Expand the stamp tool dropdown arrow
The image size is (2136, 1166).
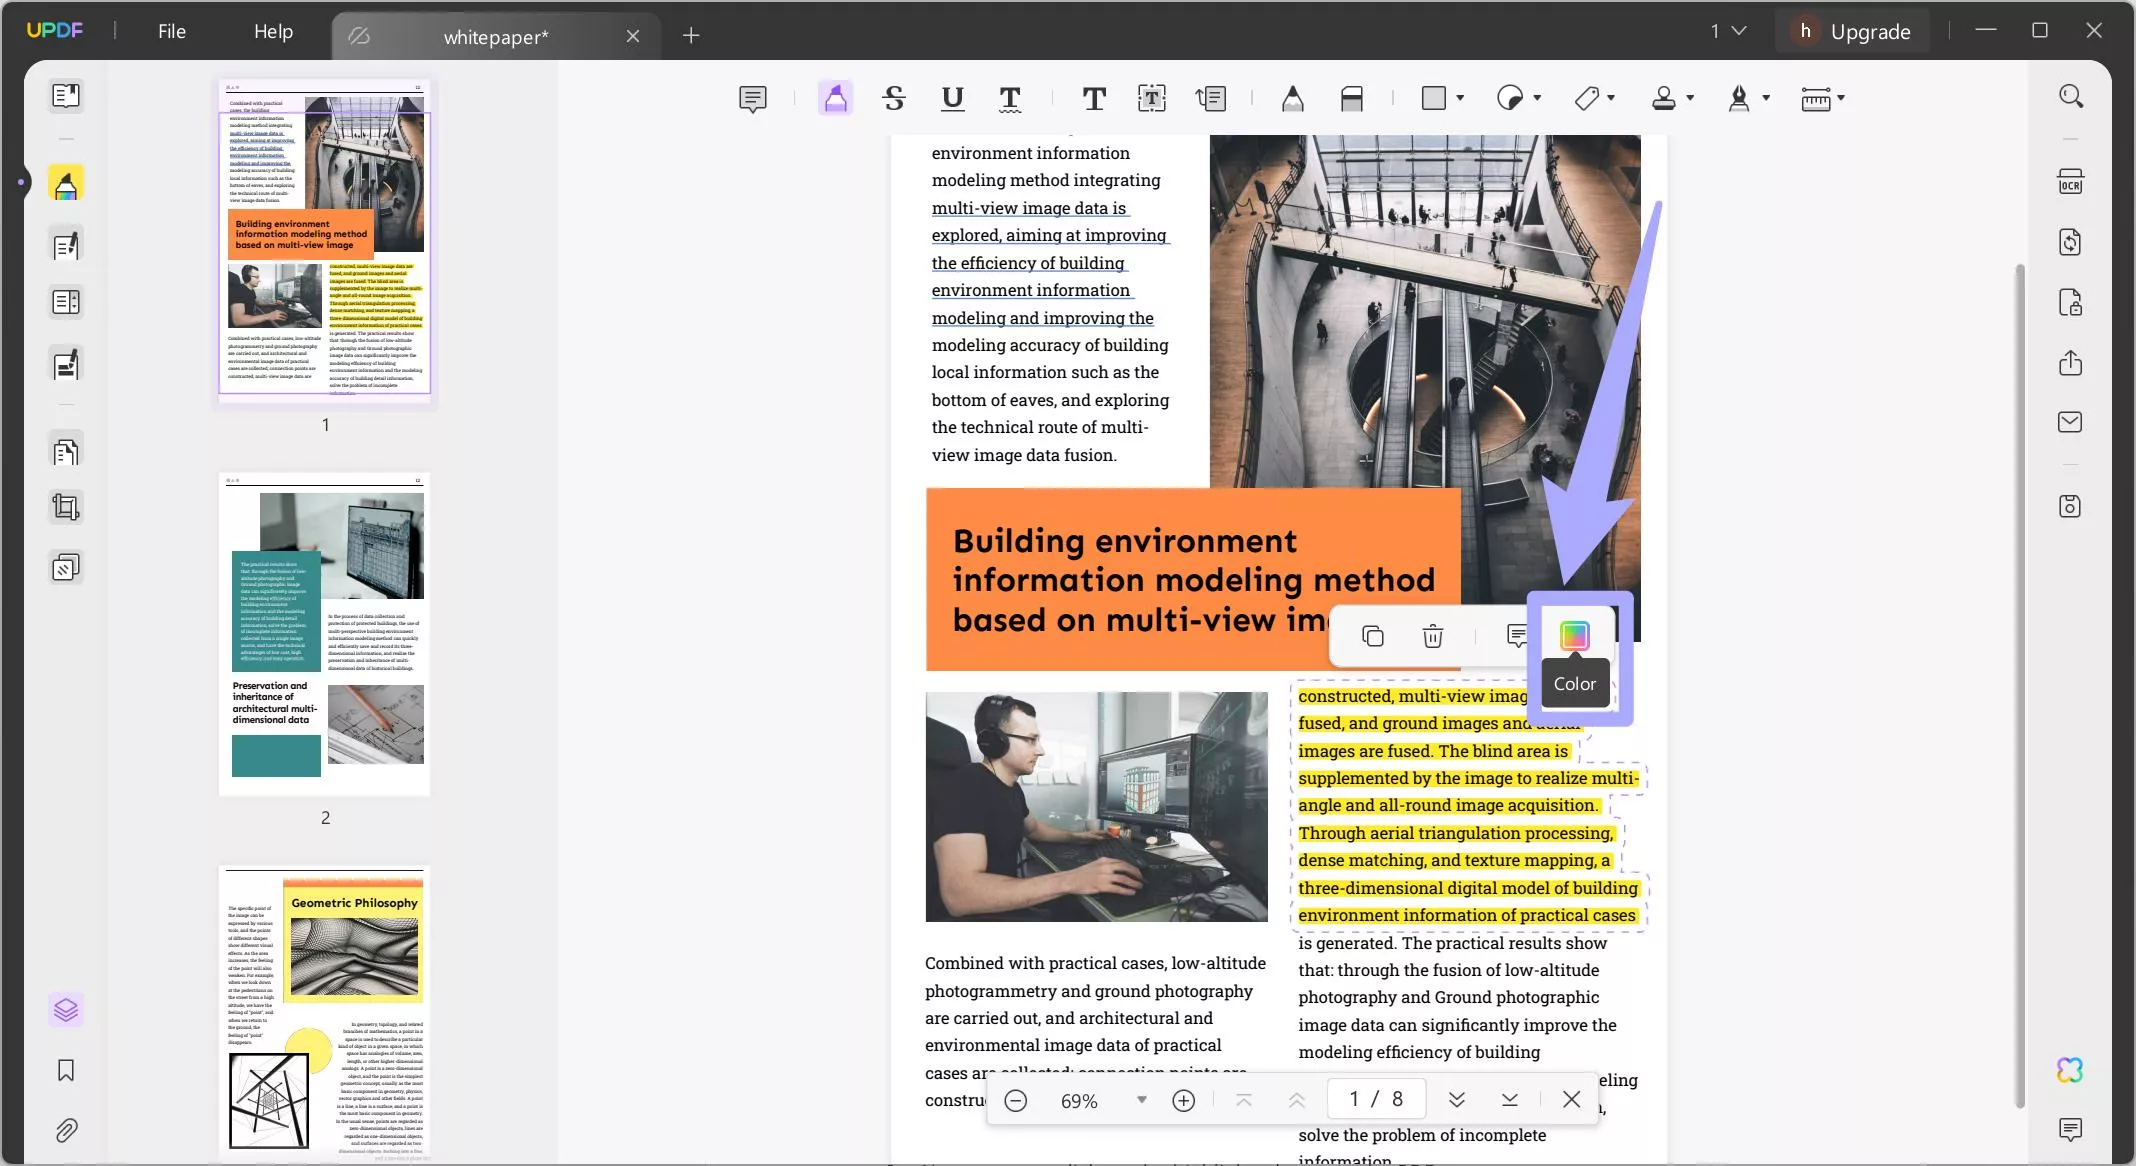1690,98
